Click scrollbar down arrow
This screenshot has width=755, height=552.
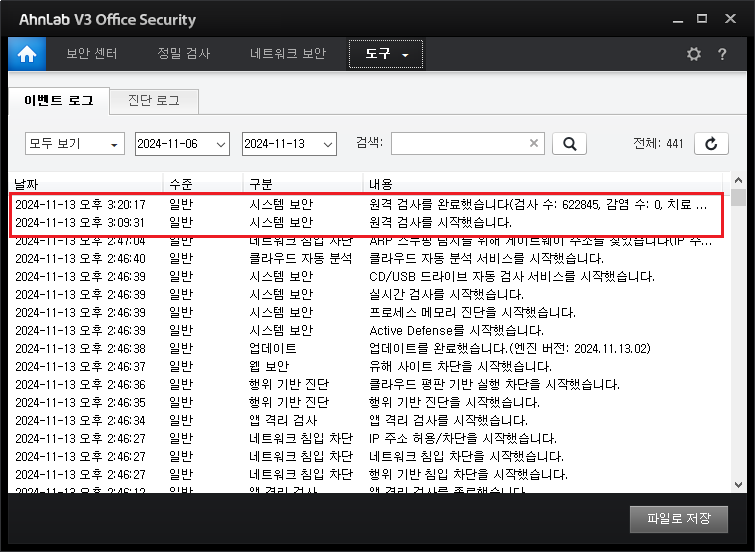(x=738, y=485)
